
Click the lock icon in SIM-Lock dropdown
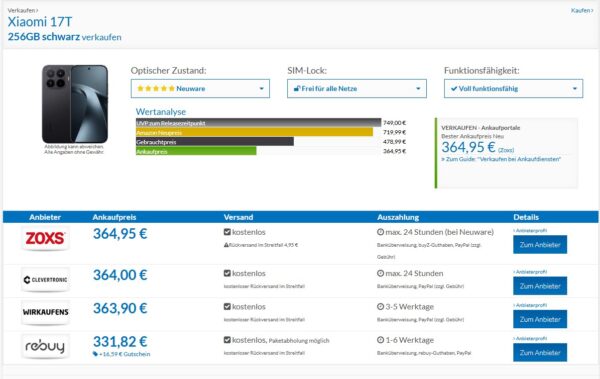[x=297, y=88]
